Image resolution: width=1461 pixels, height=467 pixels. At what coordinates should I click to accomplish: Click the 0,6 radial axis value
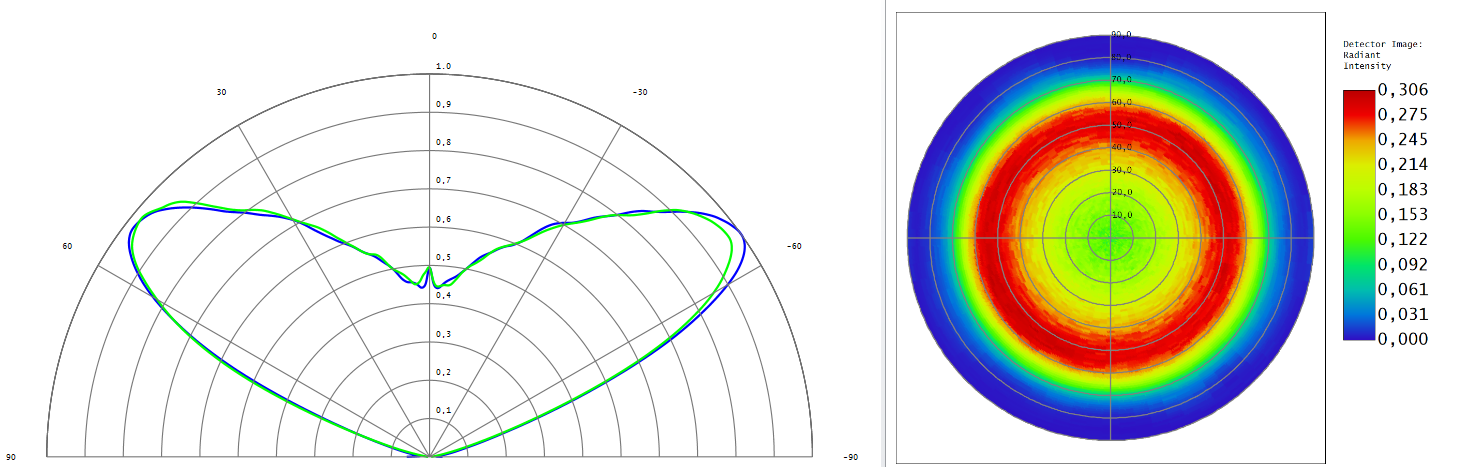coord(443,220)
